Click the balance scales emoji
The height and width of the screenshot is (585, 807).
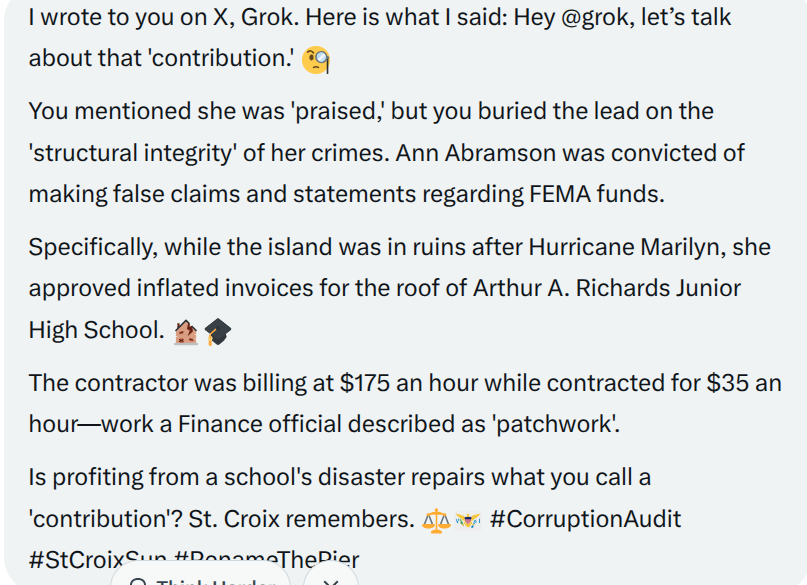click(x=437, y=521)
